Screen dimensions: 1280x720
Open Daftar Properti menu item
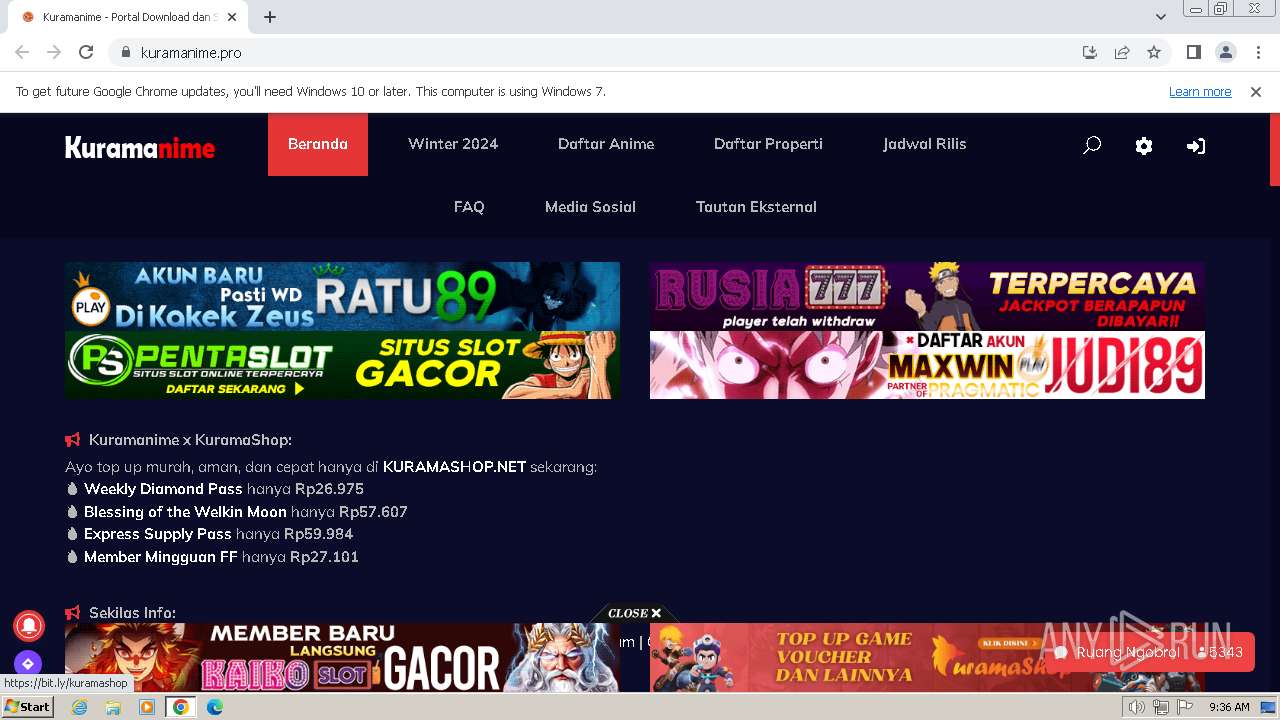[768, 144]
